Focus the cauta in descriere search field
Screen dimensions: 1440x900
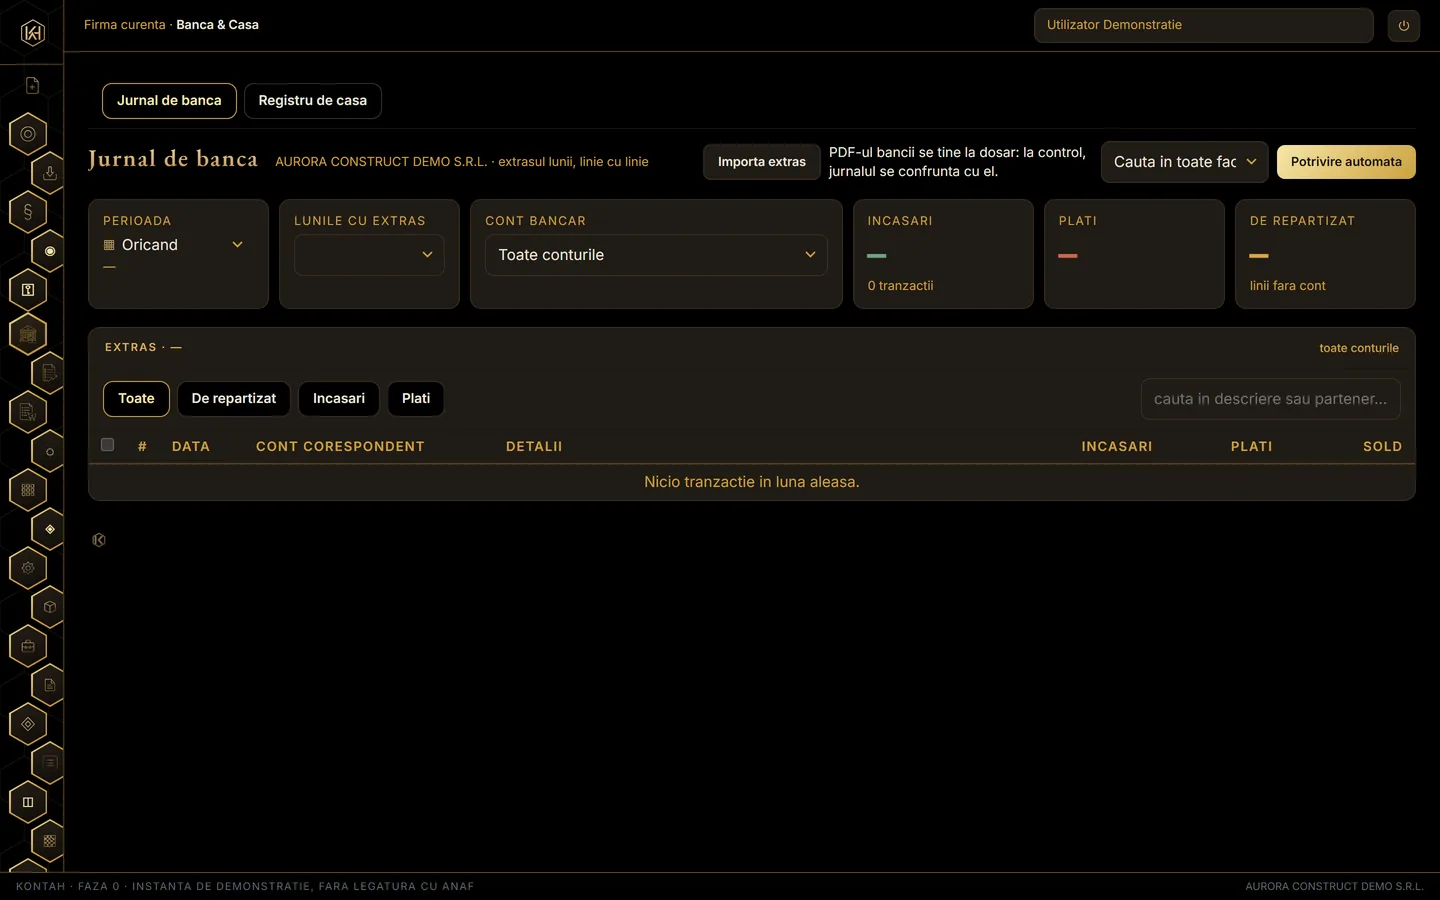coord(1270,399)
